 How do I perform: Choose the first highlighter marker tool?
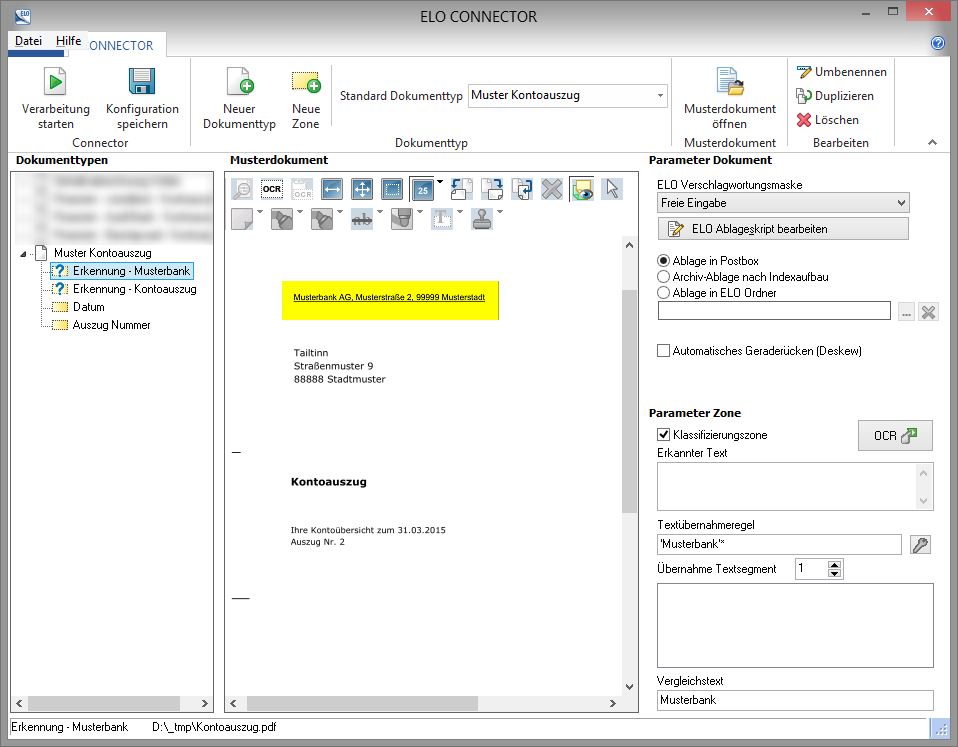tap(282, 219)
